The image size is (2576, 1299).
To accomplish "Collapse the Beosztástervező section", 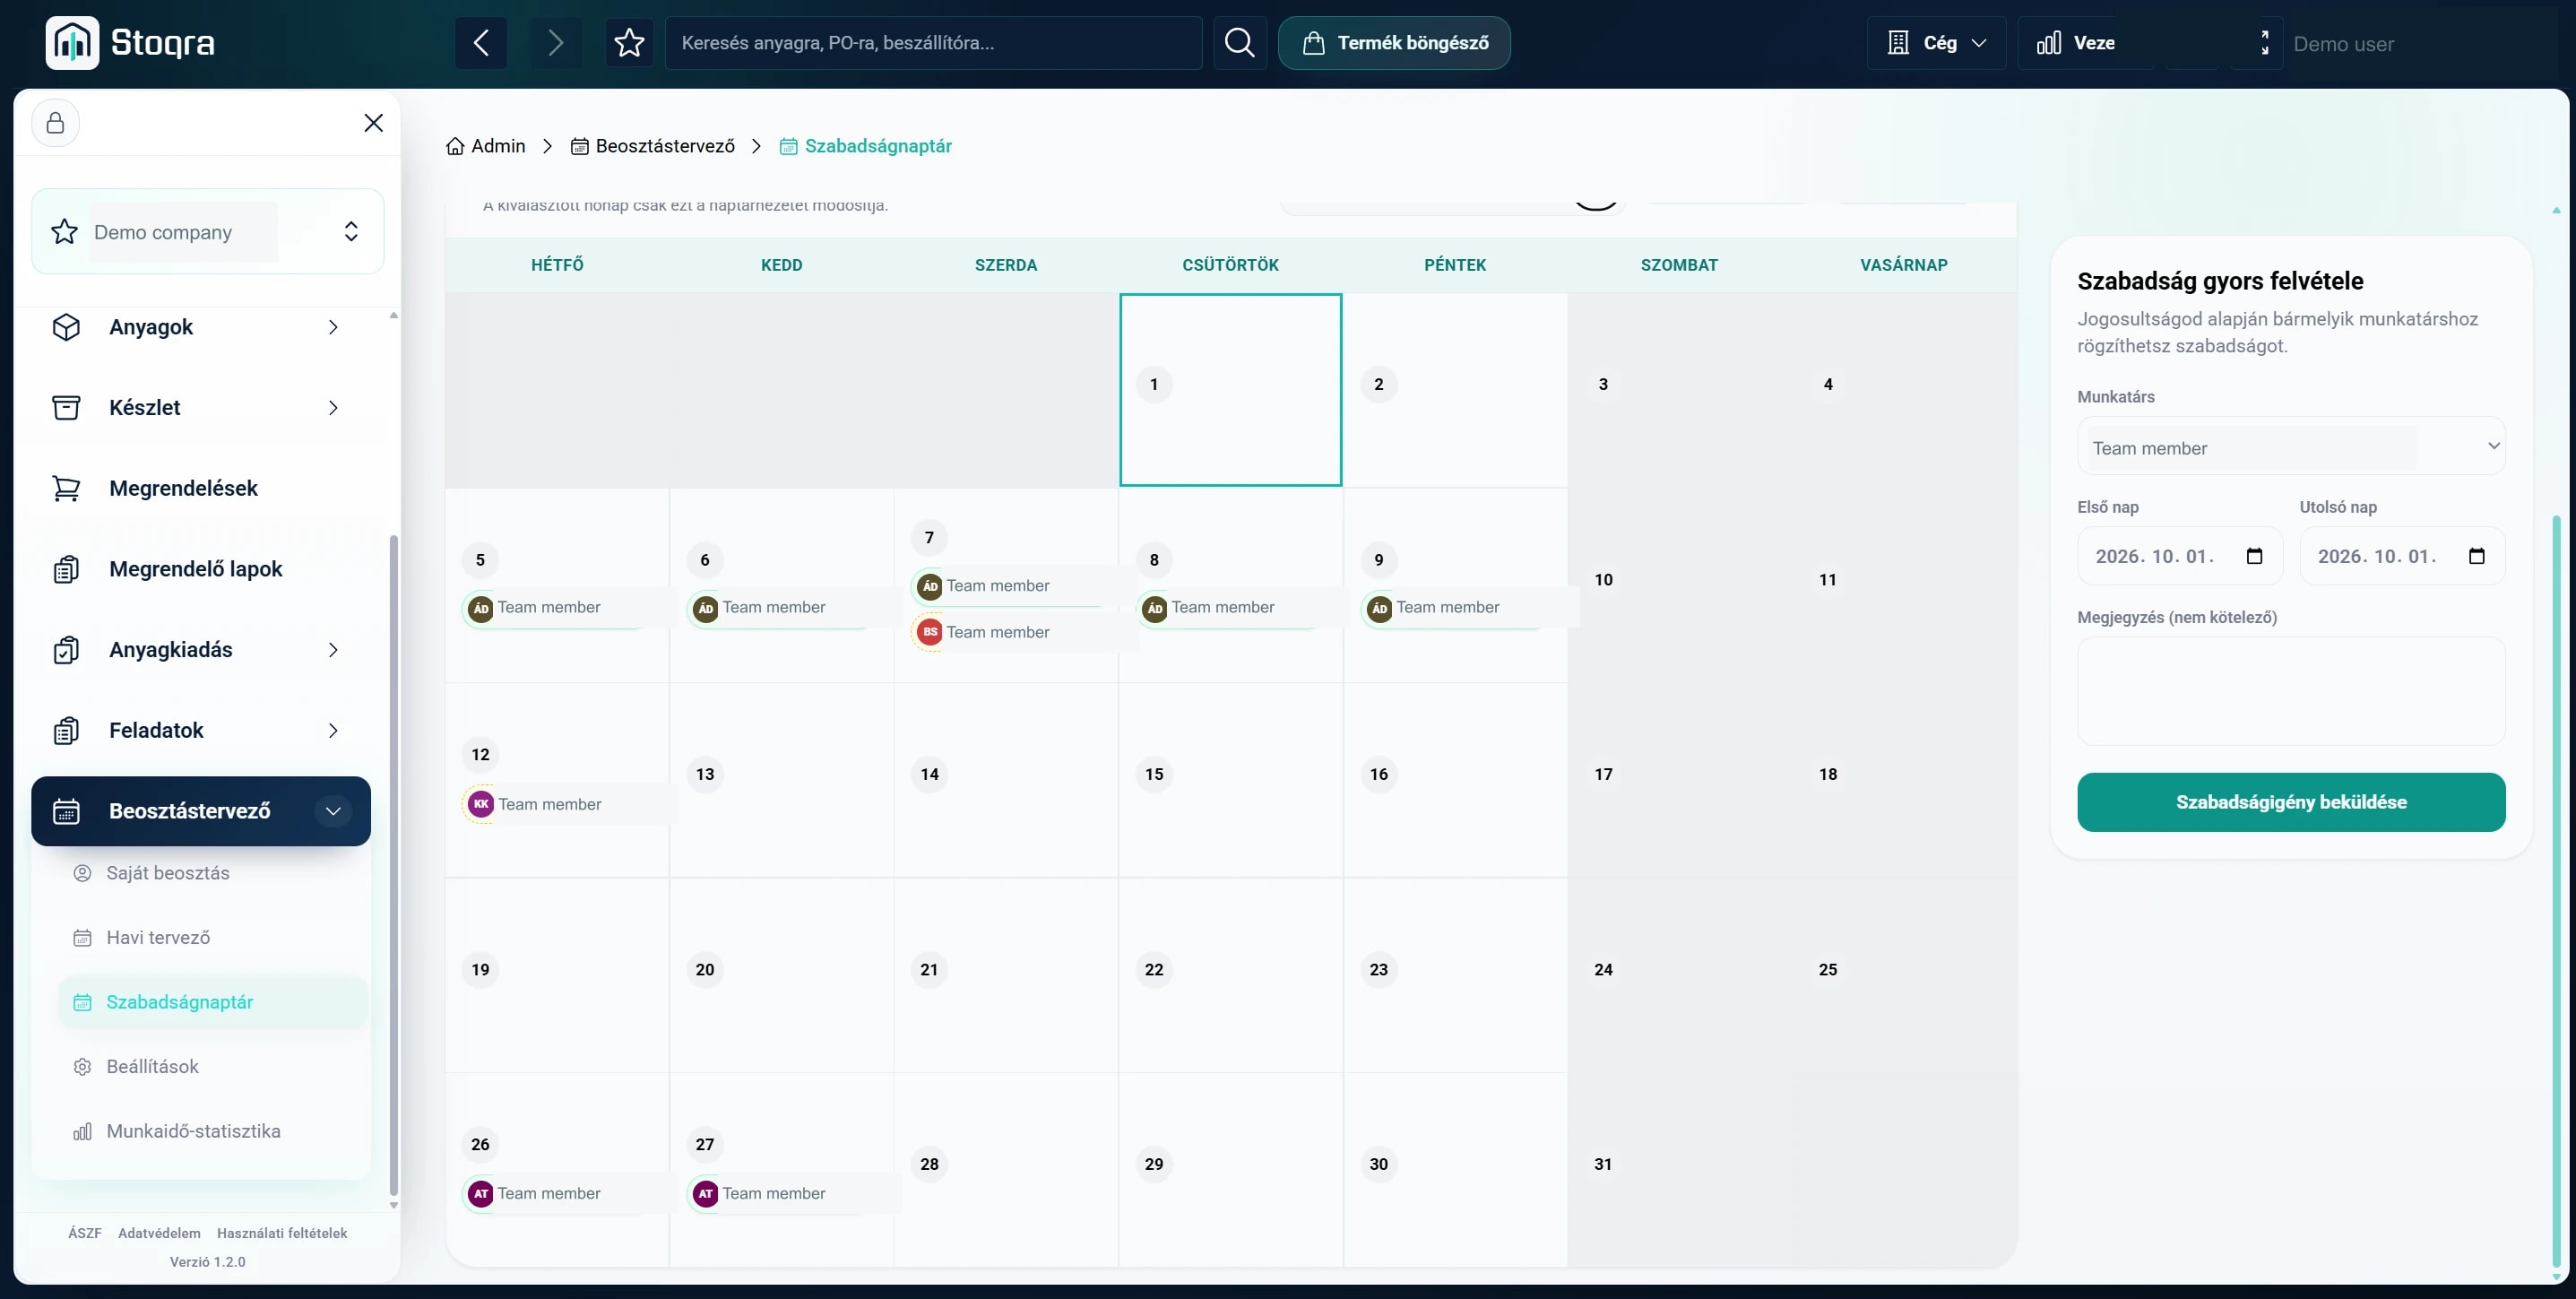I will tap(333, 811).
